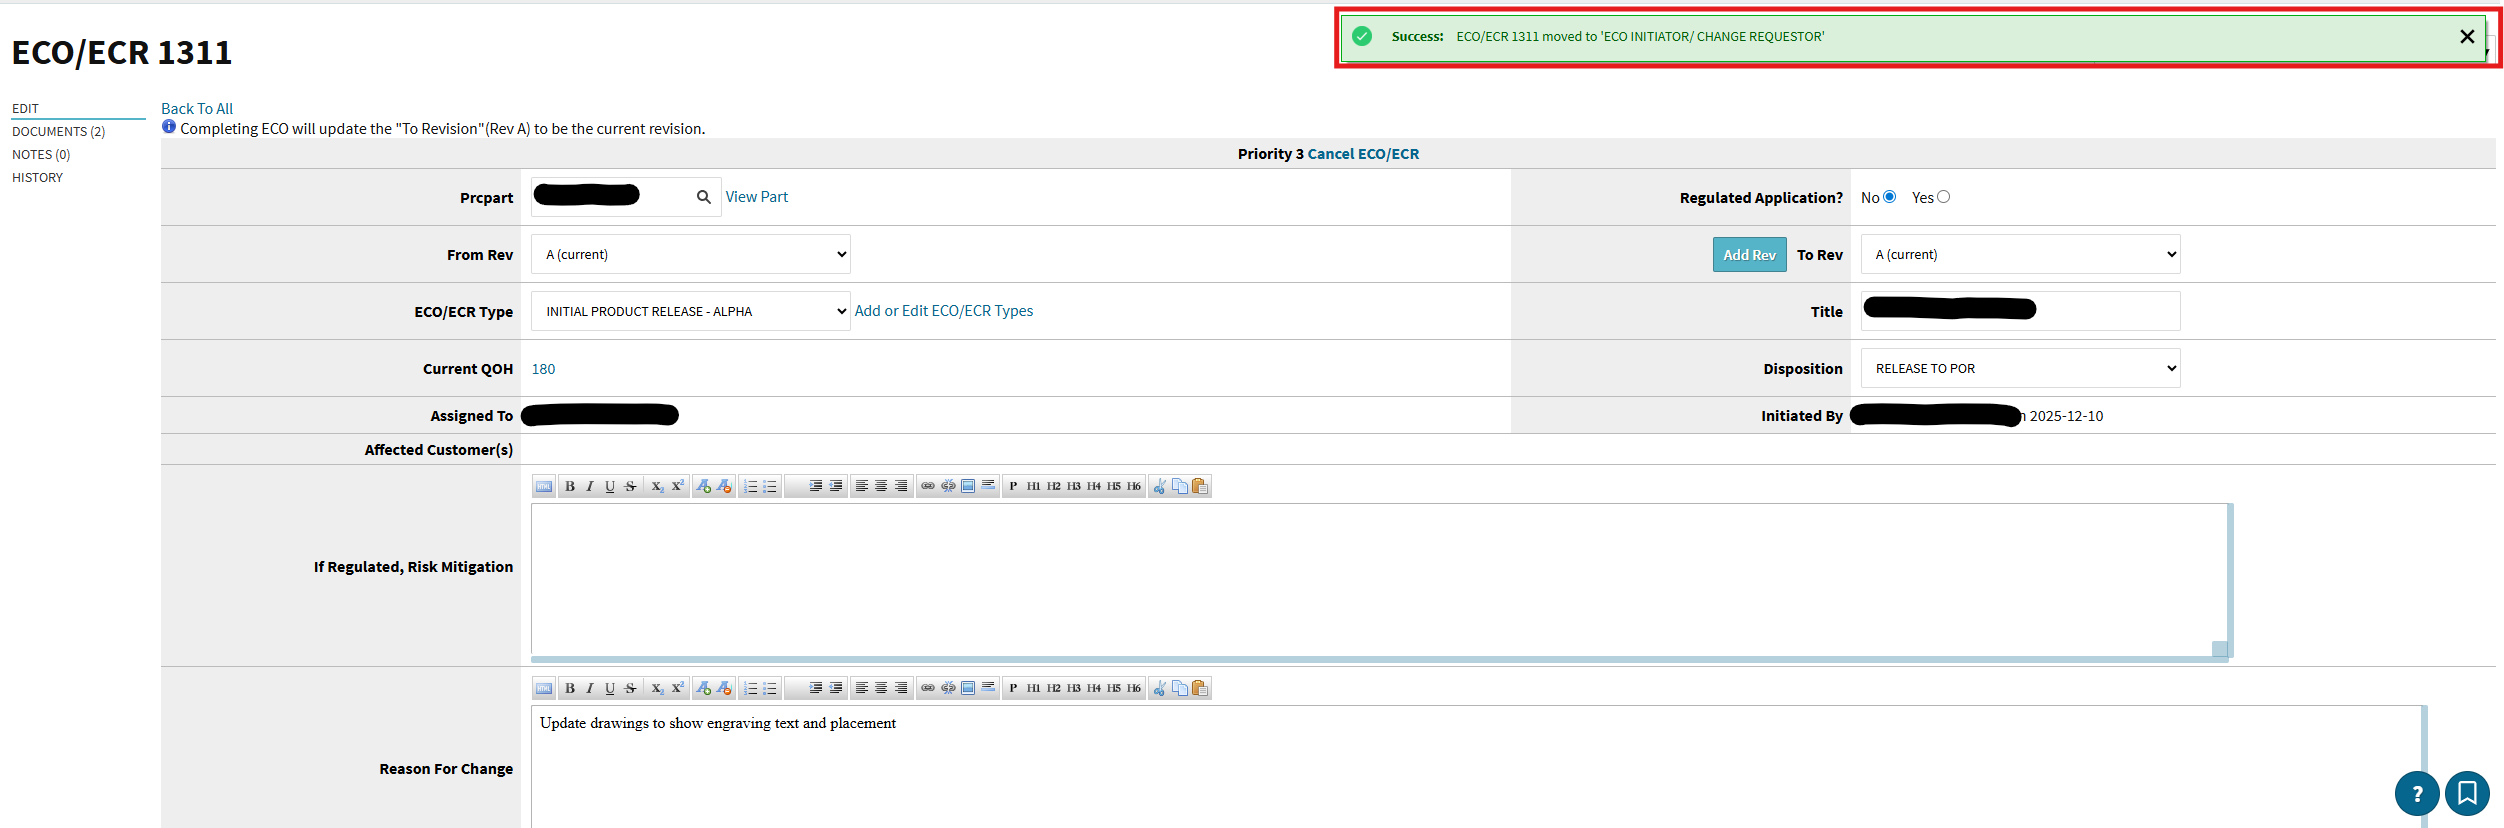Click the Prcpart search magnifier icon

[704, 197]
